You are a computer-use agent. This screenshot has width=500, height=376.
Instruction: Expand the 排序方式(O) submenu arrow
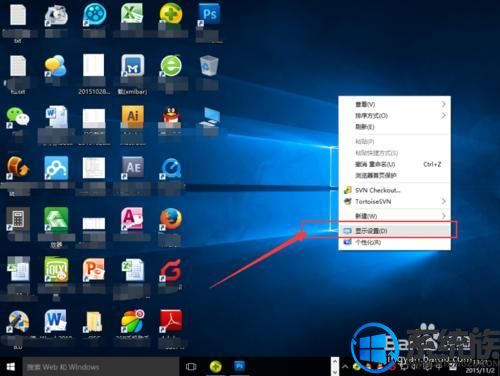pyautogui.click(x=443, y=115)
